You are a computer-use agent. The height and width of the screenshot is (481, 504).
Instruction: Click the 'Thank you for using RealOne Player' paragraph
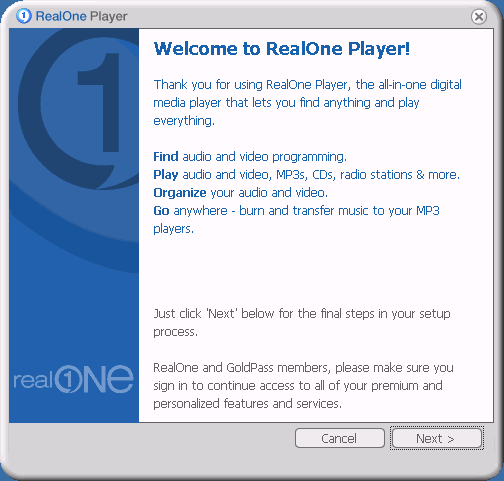click(x=307, y=102)
